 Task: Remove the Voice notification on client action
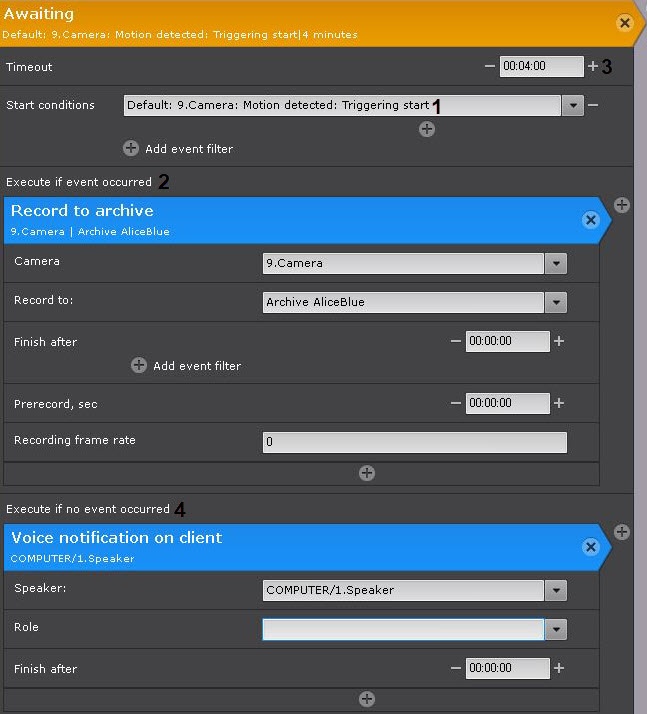point(590,547)
